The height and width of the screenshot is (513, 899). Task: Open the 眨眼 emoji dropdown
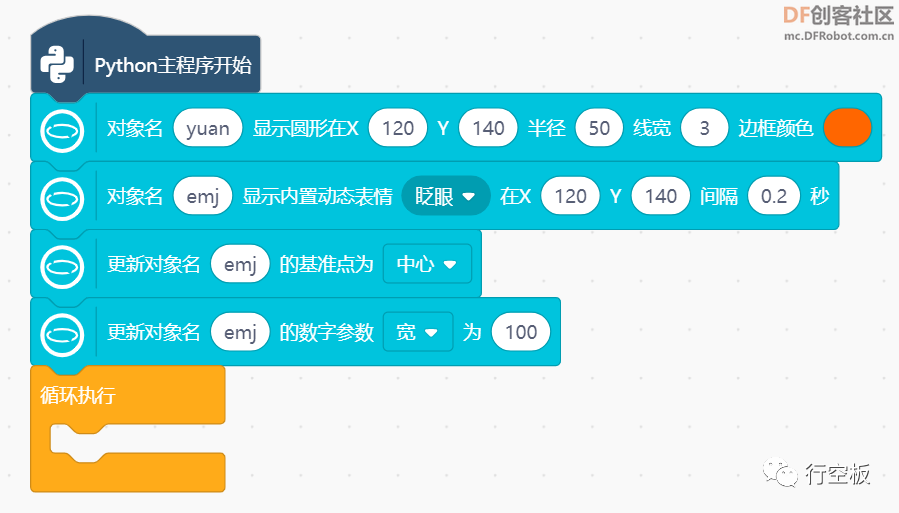click(445, 196)
